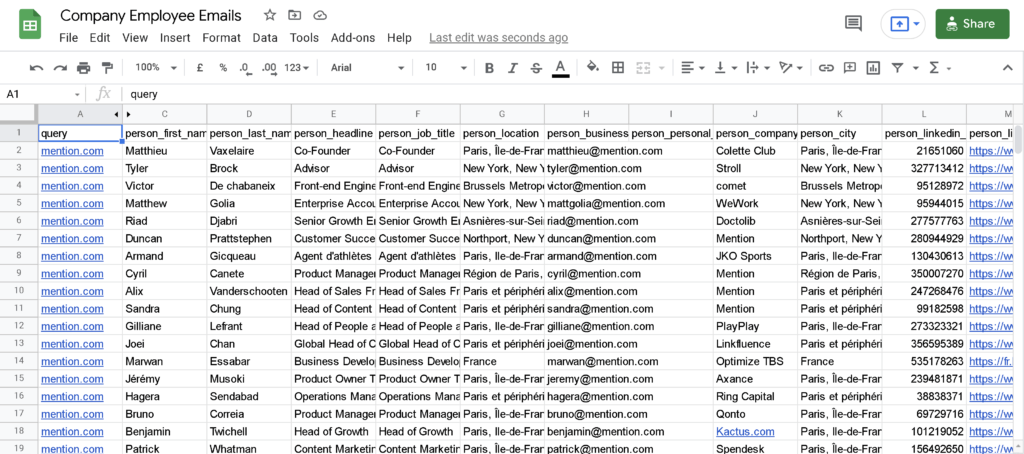
Task: Click 'Last edit was seconds ago' link
Action: pyautogui.click(x=498, y=38)
